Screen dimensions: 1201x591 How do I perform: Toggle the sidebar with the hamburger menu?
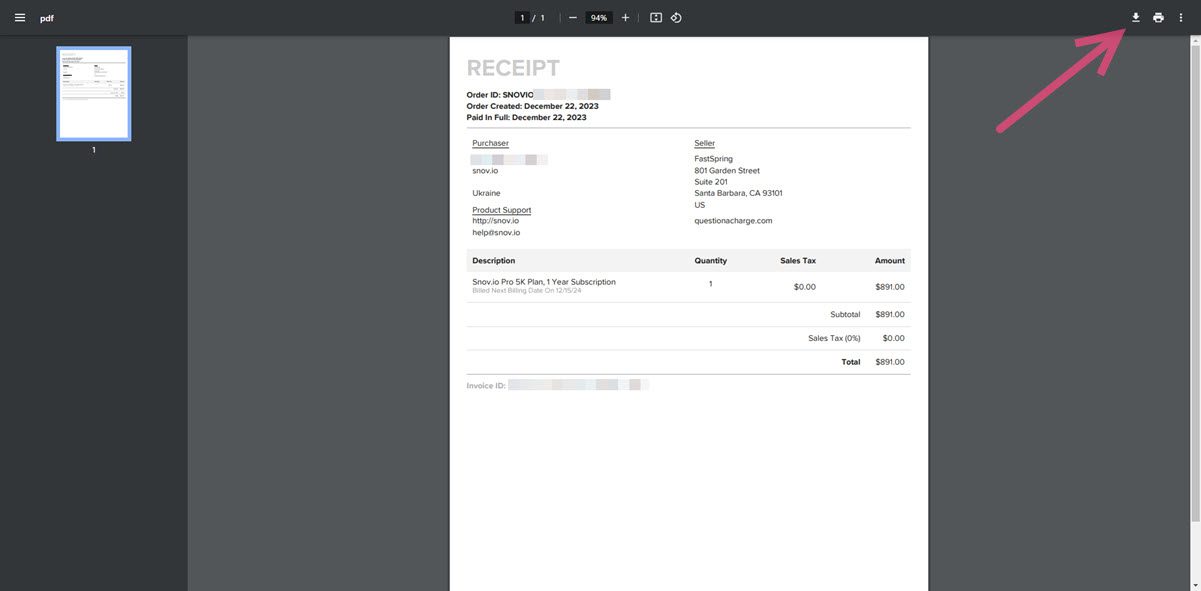coord(20,18)
